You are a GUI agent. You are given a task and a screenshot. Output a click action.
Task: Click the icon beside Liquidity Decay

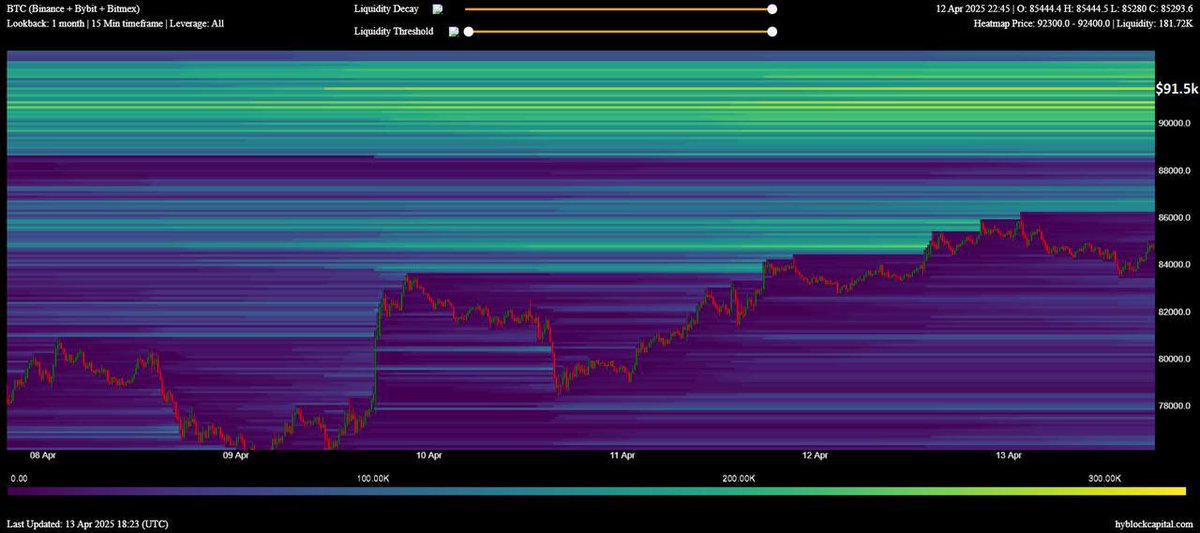[437, 9]
